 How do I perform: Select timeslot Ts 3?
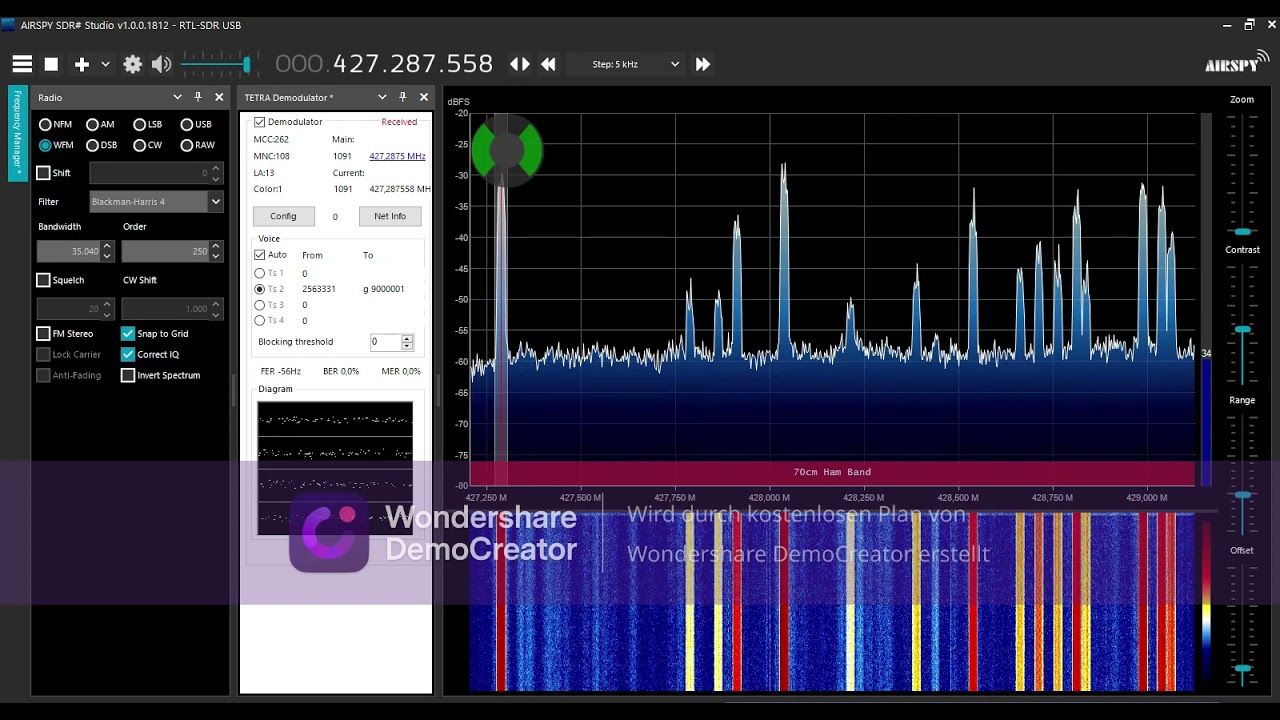click(260, 305)
